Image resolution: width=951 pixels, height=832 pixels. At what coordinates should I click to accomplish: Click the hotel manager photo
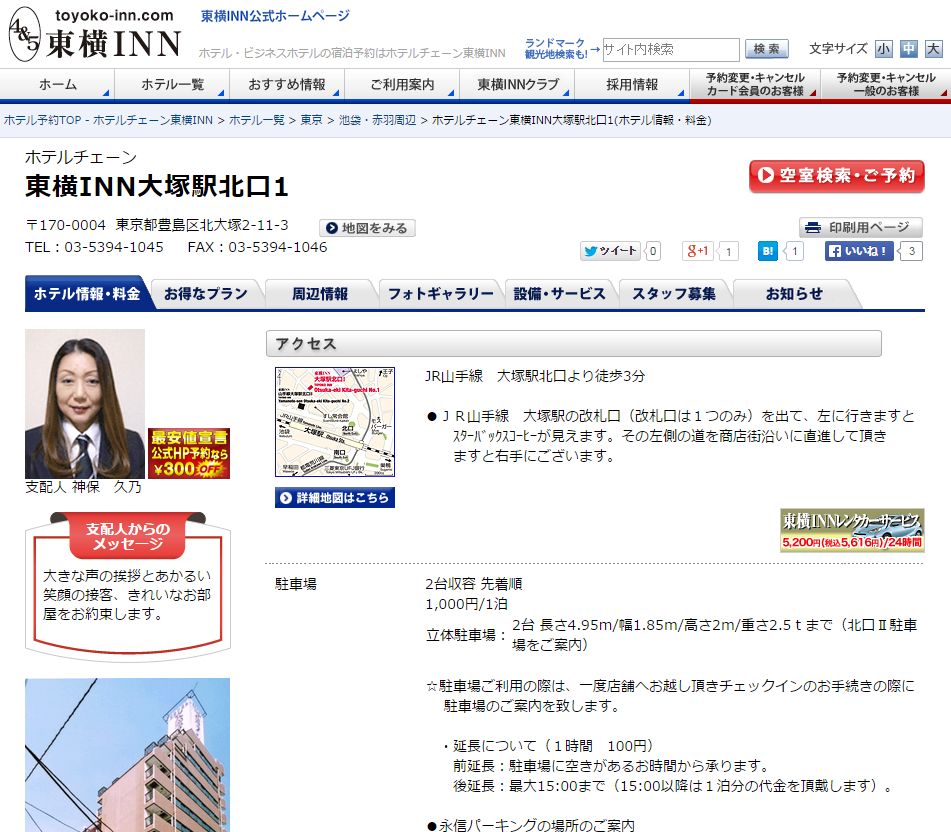click(x=85, y=404)
